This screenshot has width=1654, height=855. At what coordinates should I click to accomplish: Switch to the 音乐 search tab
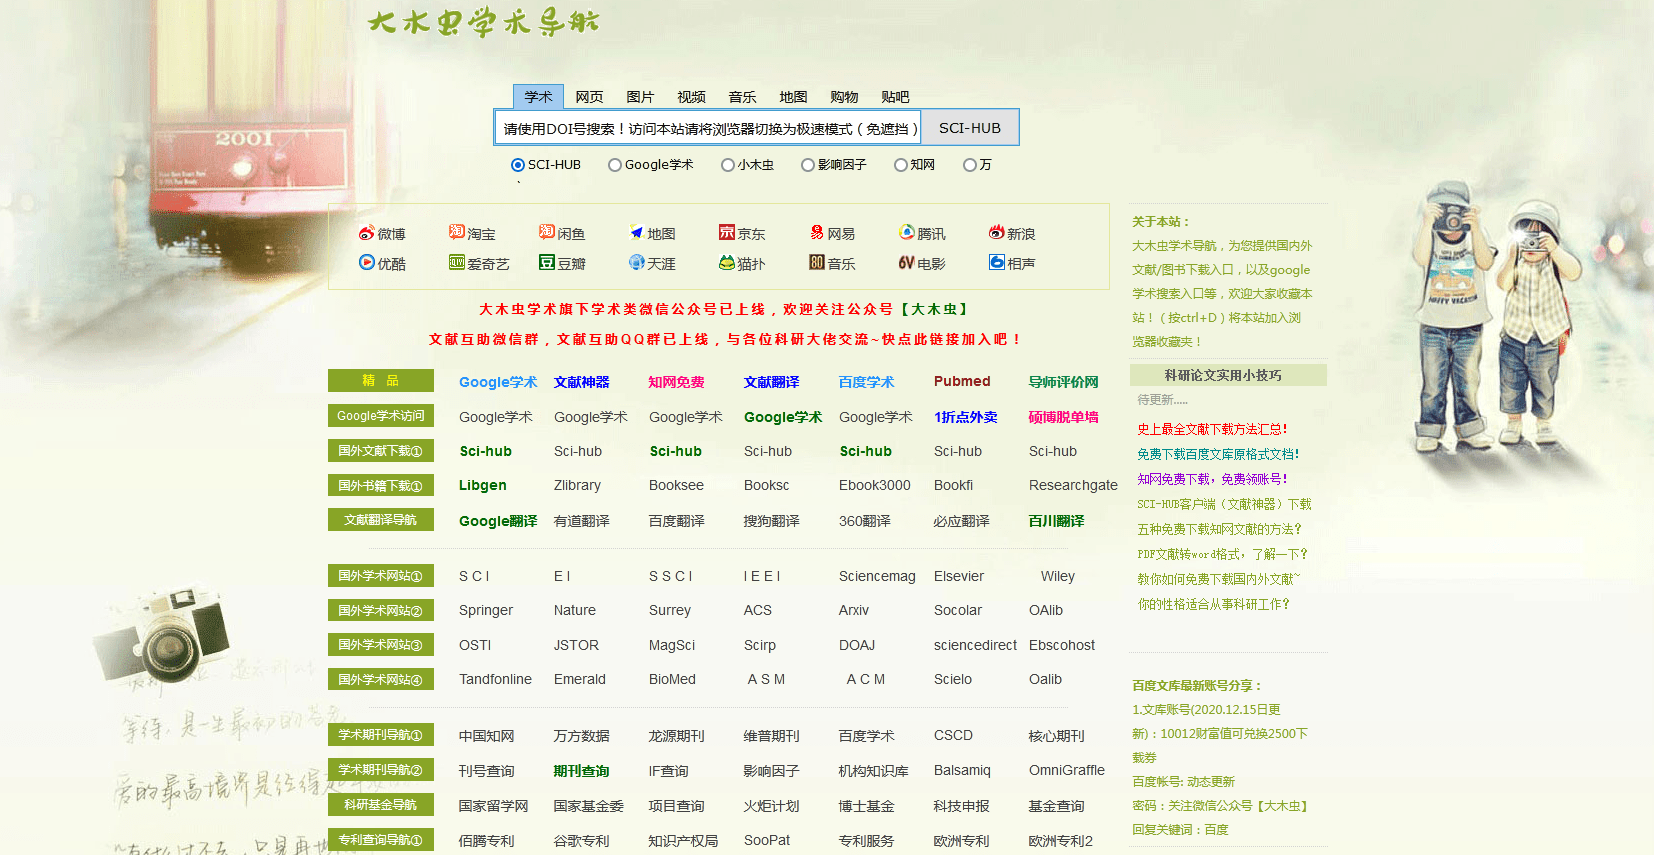point(742,96)
